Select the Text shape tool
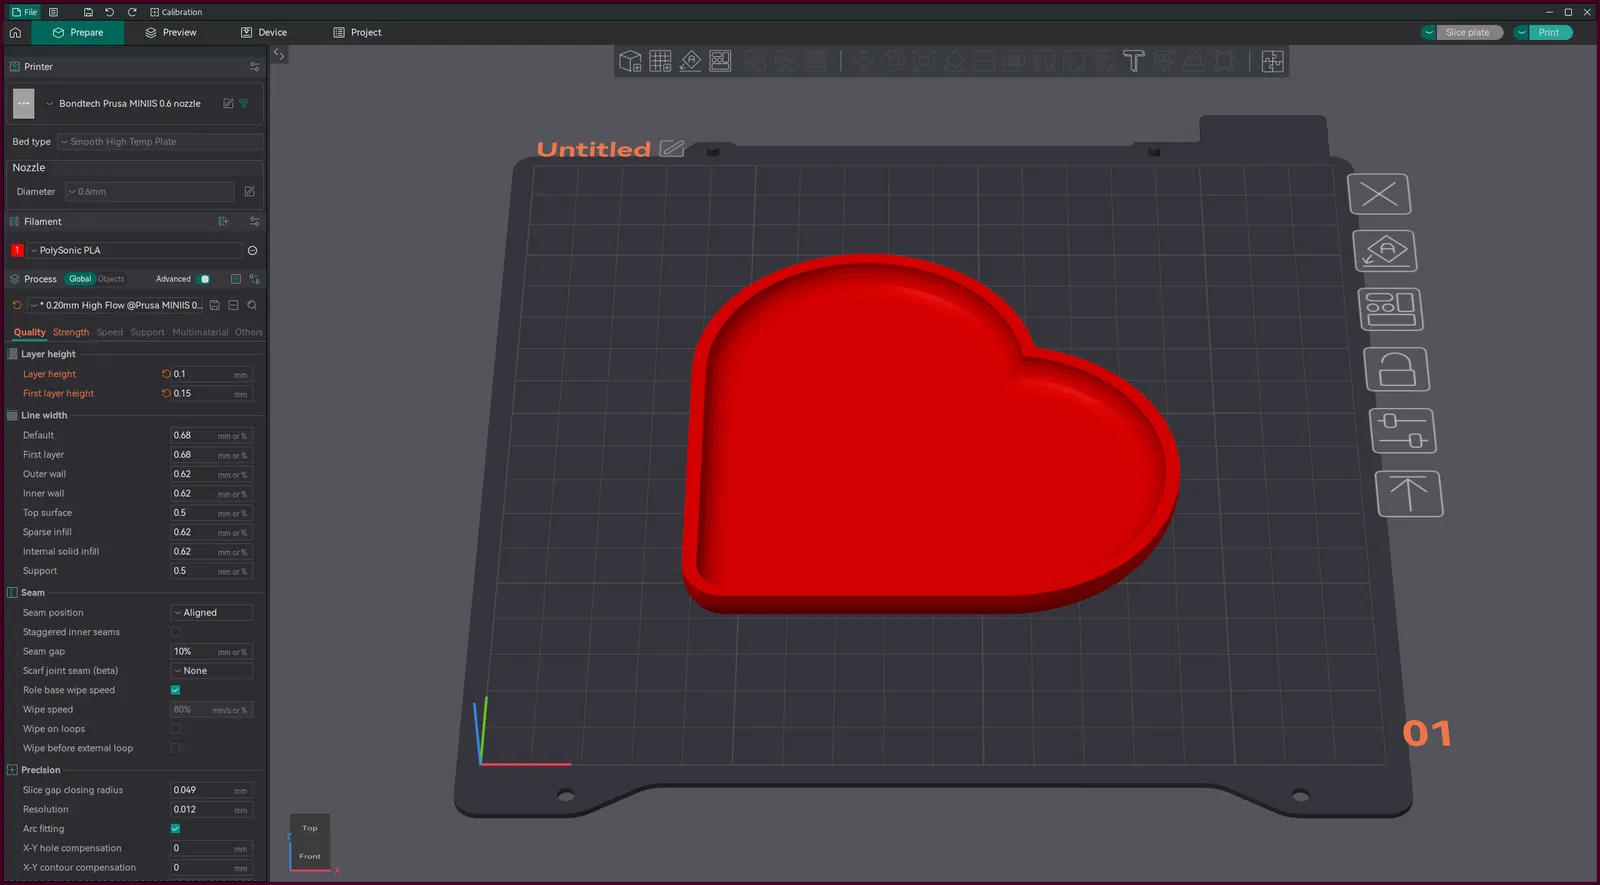Image resolution: width=1600 pixels, height=885 pixels. [1133, 62]
